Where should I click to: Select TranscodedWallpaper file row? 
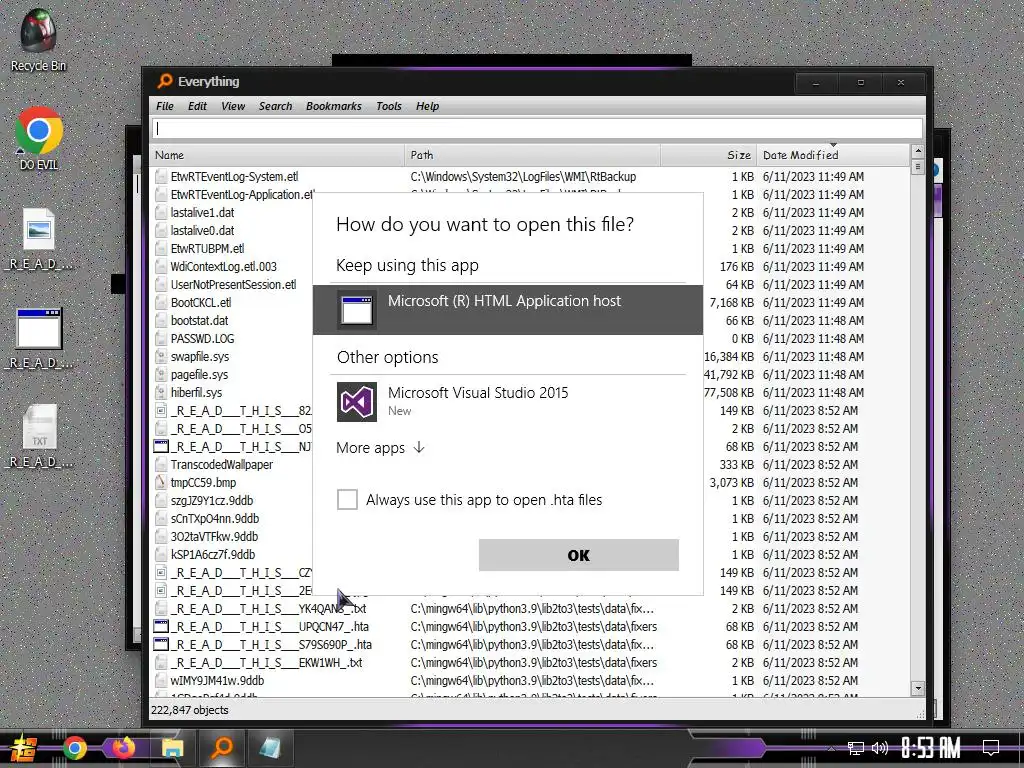tap(530, 464)
